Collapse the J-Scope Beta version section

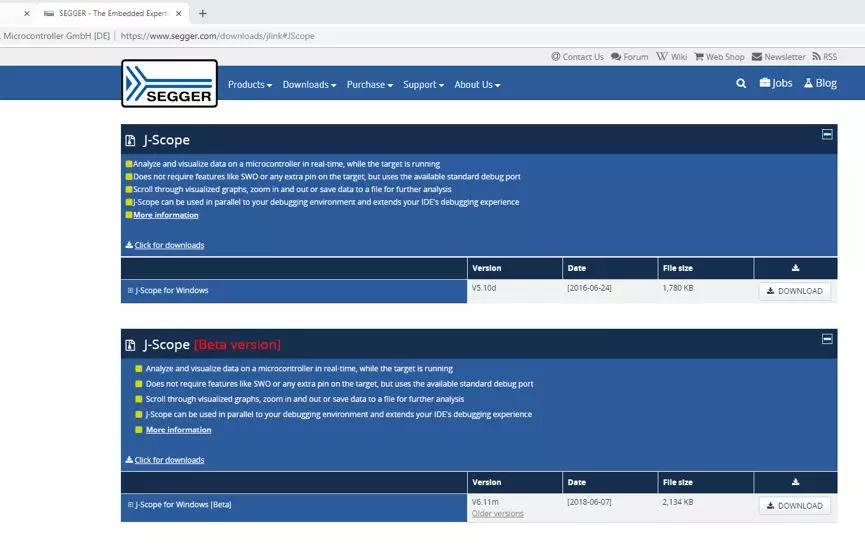827,339
